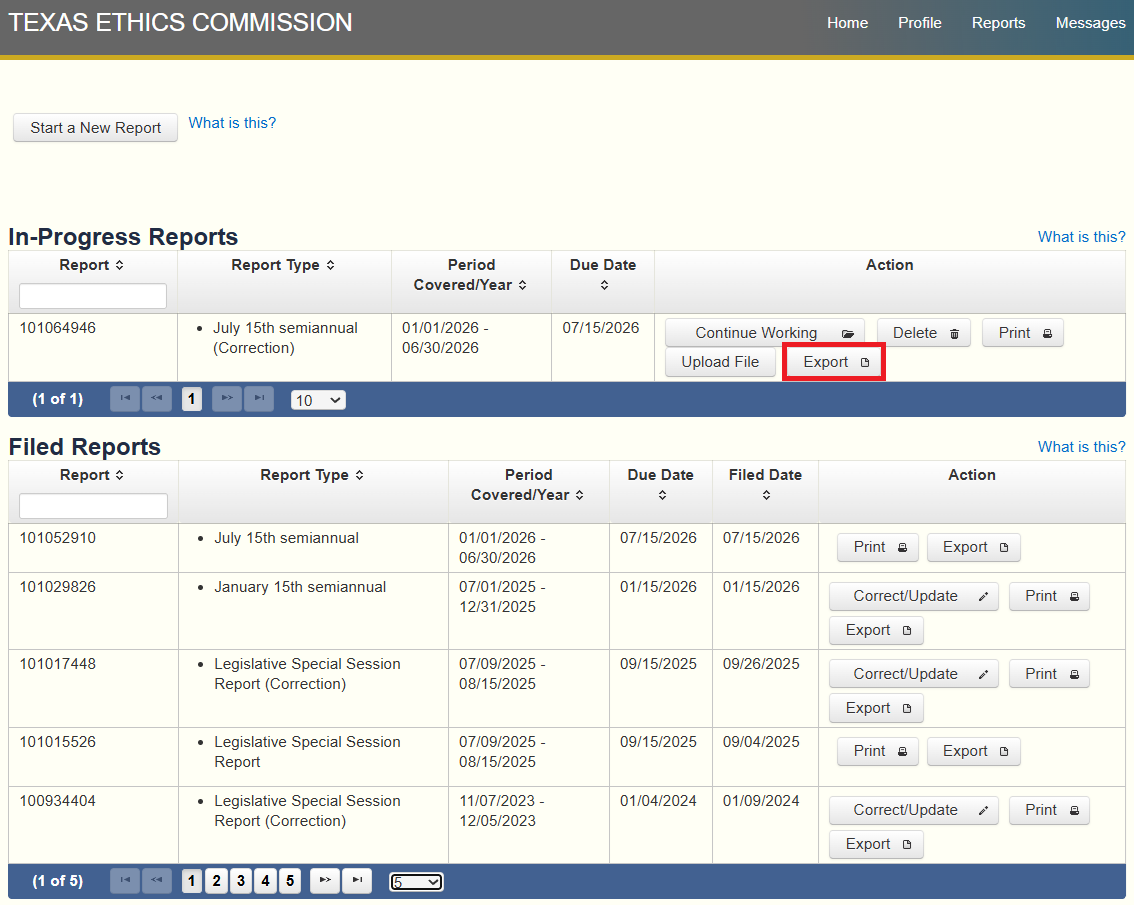
Task: Go to page 4 of Filed Reports
Action: click(x=265, y=880)
